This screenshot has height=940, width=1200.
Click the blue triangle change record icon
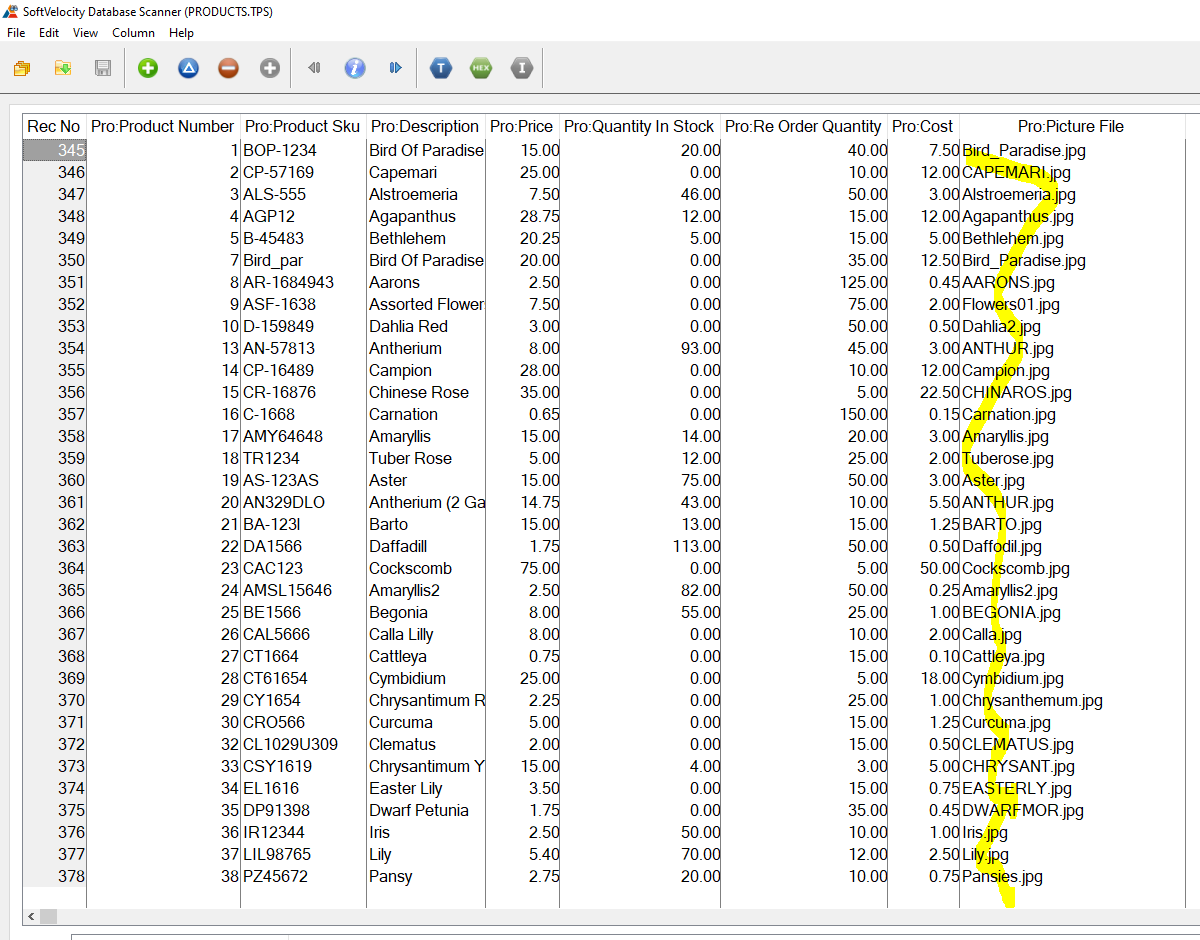188,68
